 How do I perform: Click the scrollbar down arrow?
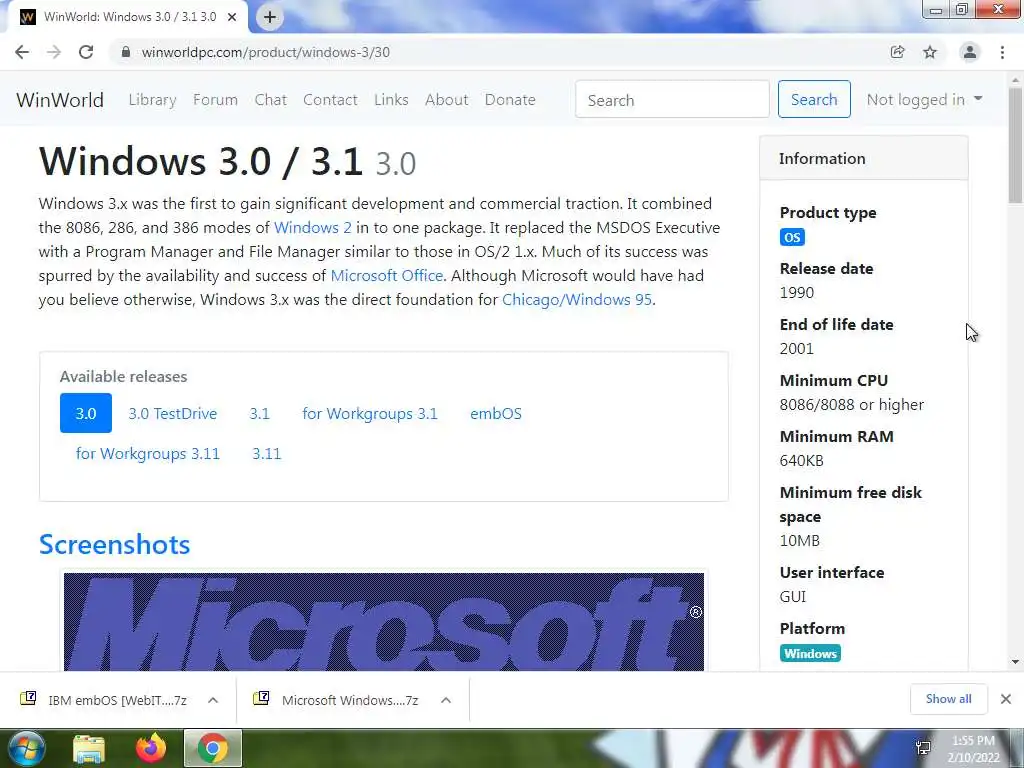[1015, 662]
